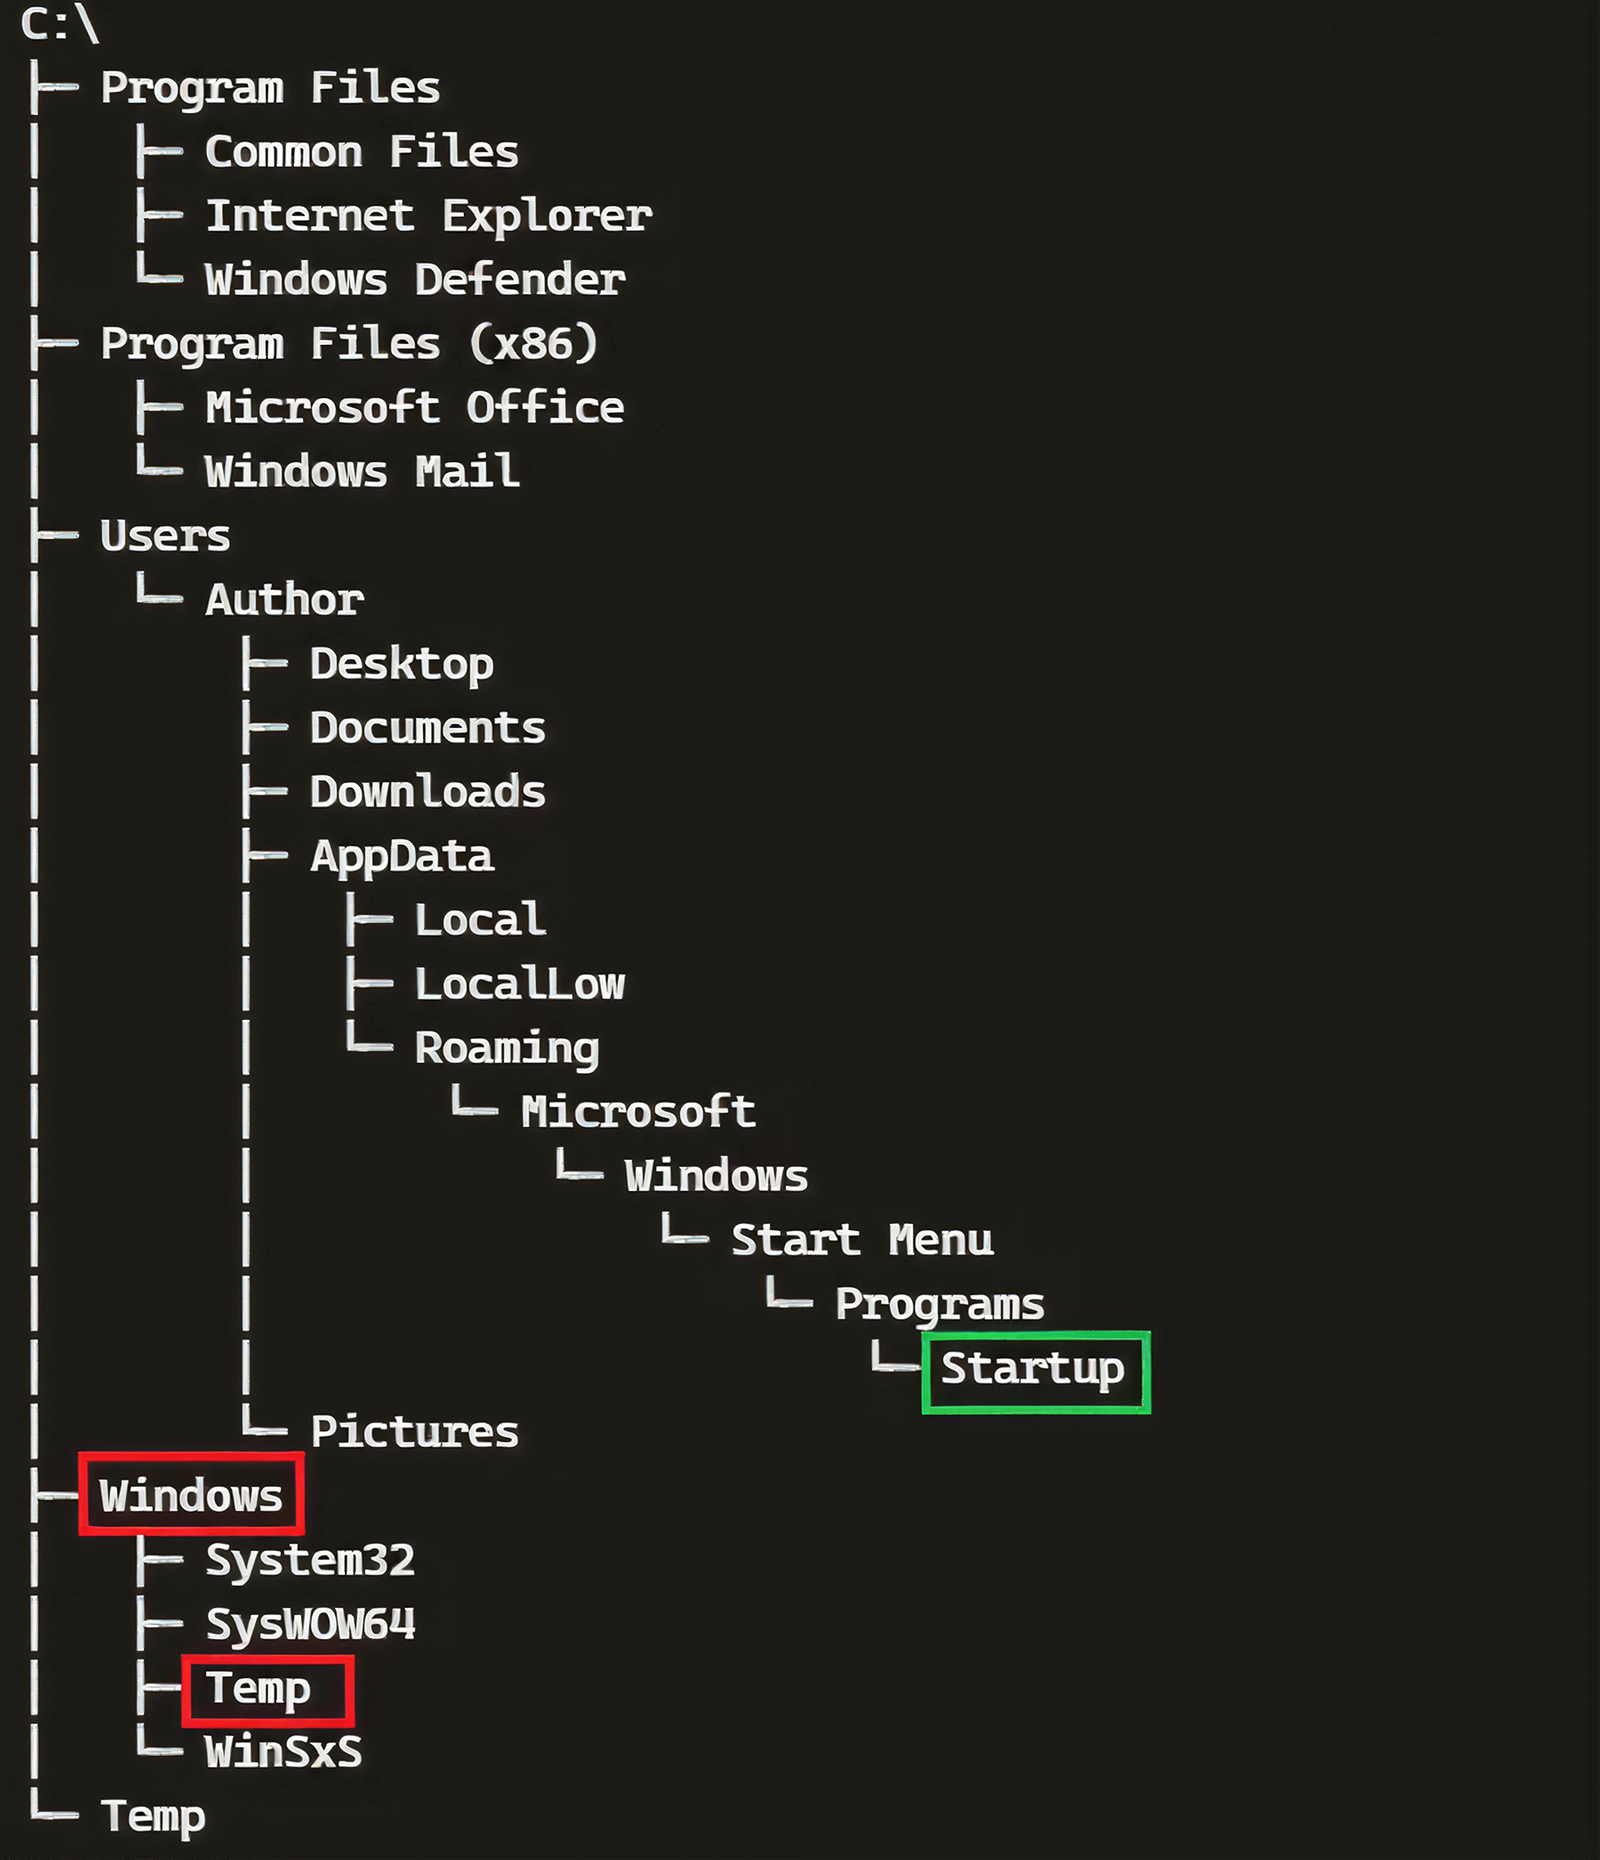Click the WinSxS folder

coord(283,1752)
